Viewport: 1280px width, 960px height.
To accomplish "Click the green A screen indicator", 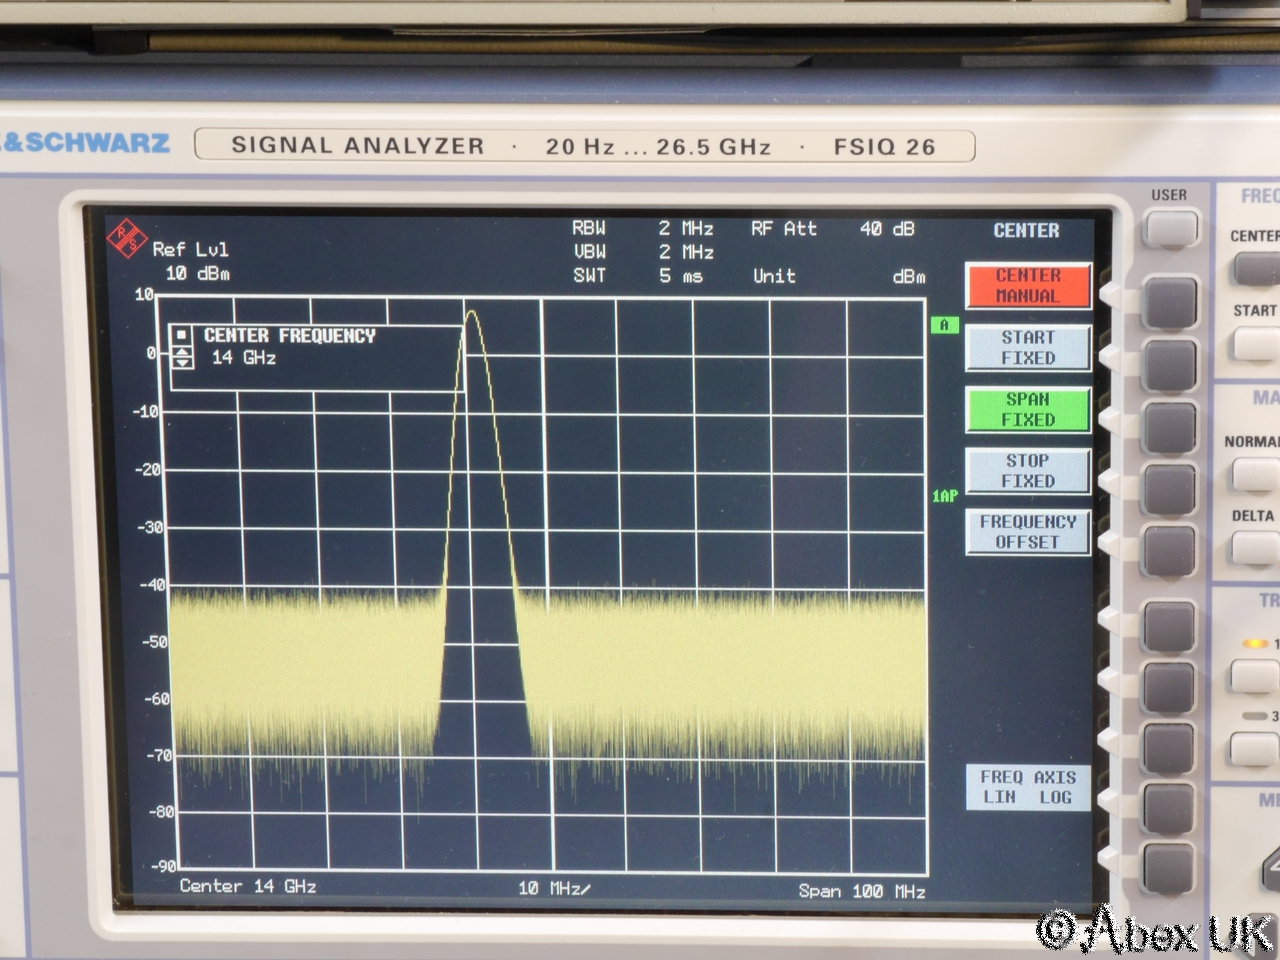I will click(943, 325).
